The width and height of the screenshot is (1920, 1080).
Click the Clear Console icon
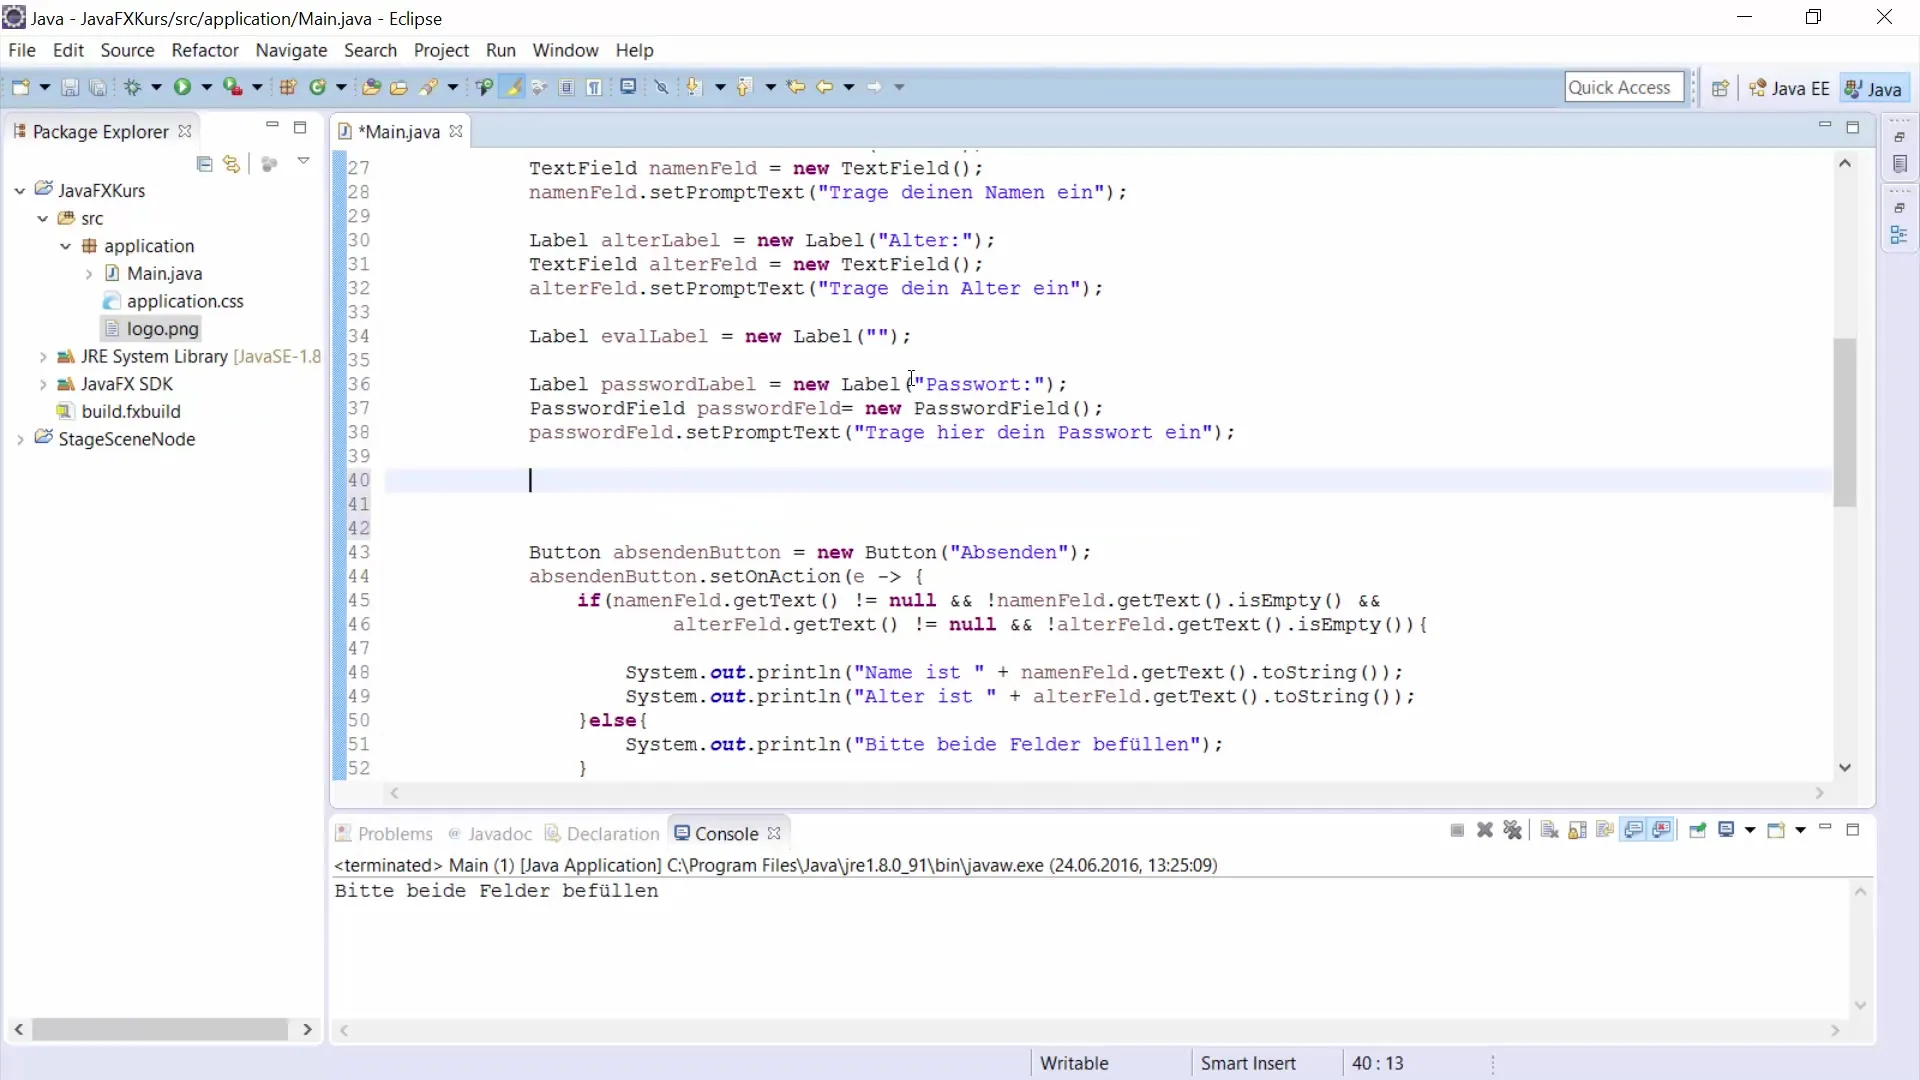click(1550, 830)
